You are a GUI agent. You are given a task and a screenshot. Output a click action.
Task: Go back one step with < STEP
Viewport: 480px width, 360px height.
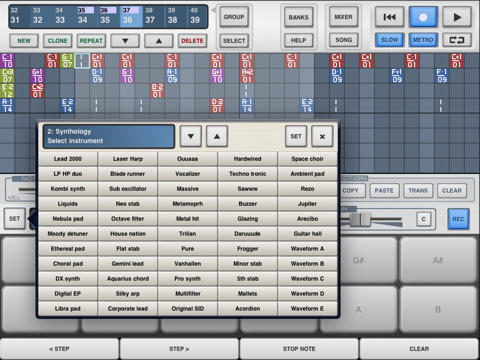point(59,349)
